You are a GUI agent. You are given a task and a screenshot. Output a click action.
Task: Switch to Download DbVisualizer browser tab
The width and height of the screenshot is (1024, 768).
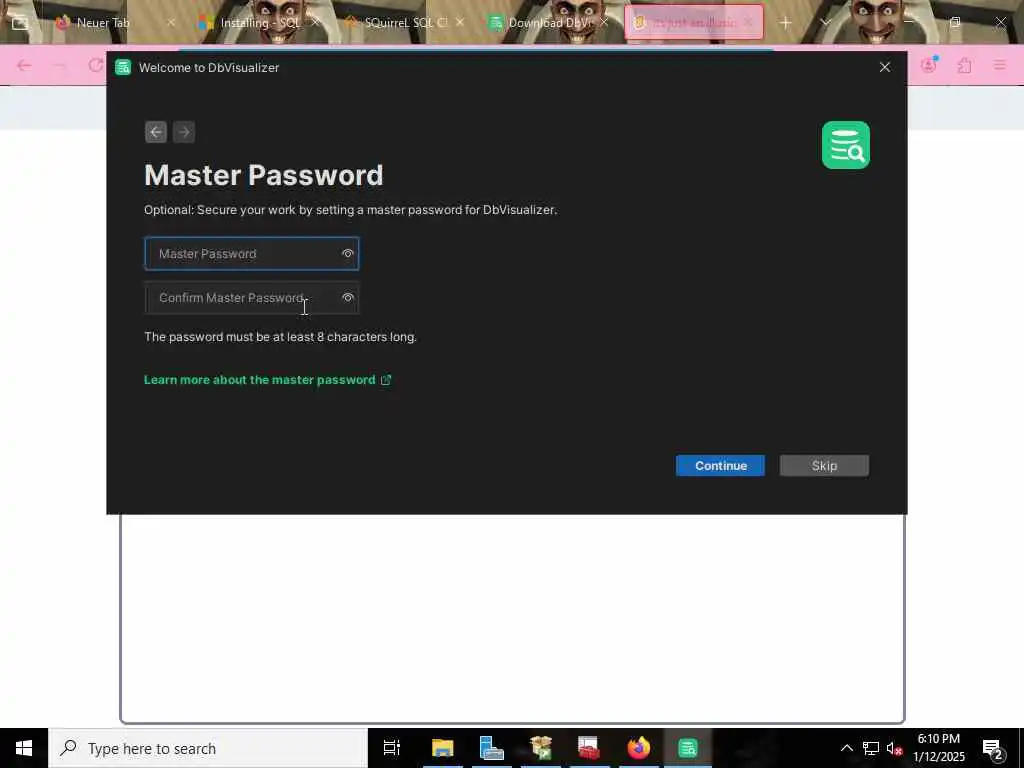(x=549, y=23)
